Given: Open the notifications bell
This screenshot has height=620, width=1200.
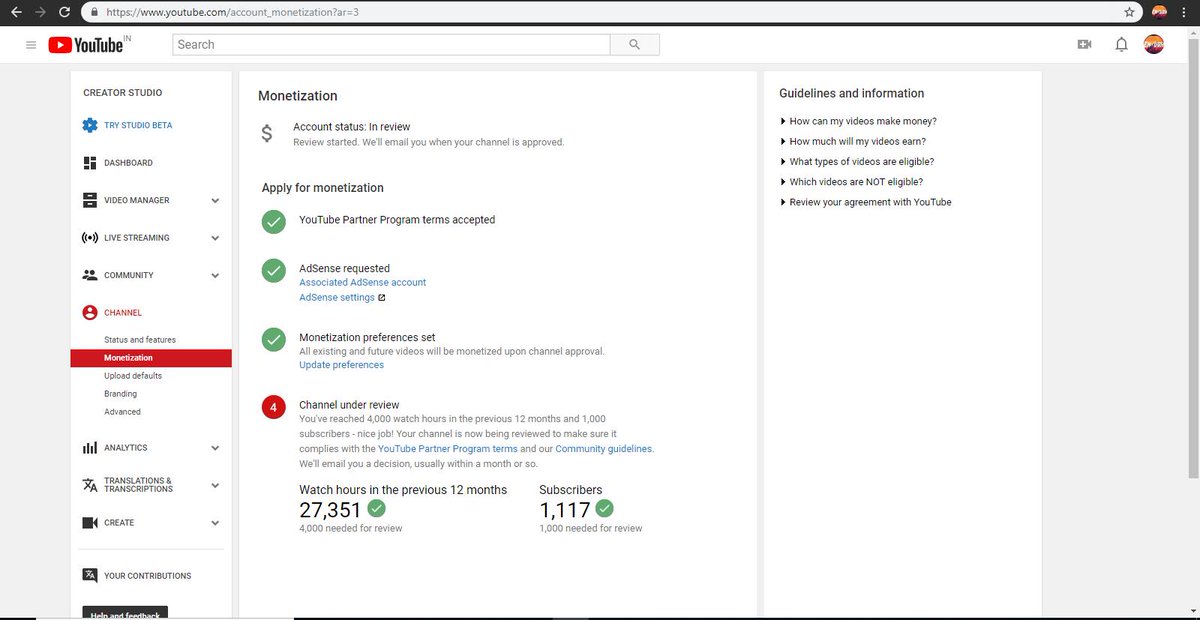Looking at the screenshot, I should click(1121, 45).
